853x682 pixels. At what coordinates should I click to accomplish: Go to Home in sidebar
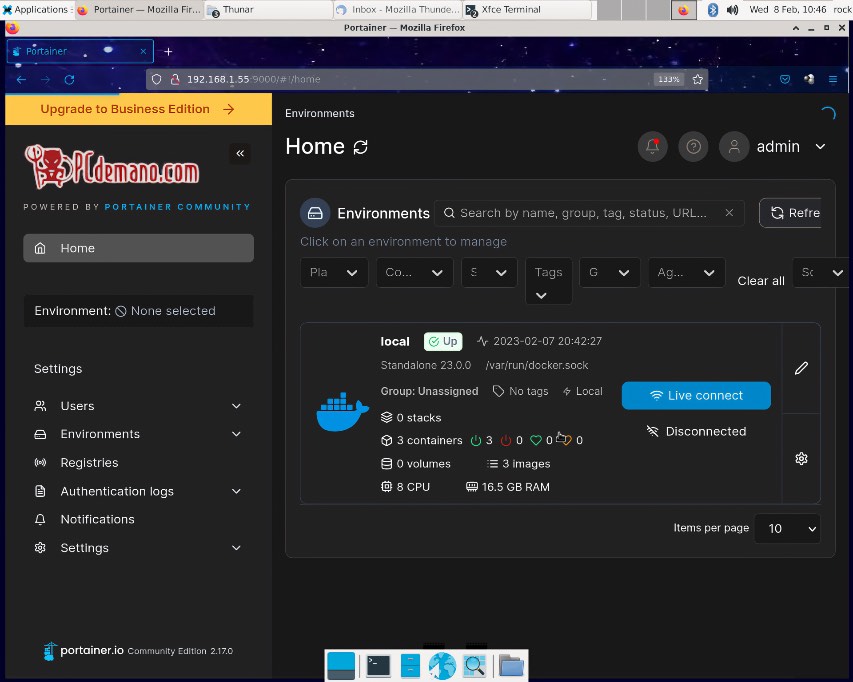point(138,248)
